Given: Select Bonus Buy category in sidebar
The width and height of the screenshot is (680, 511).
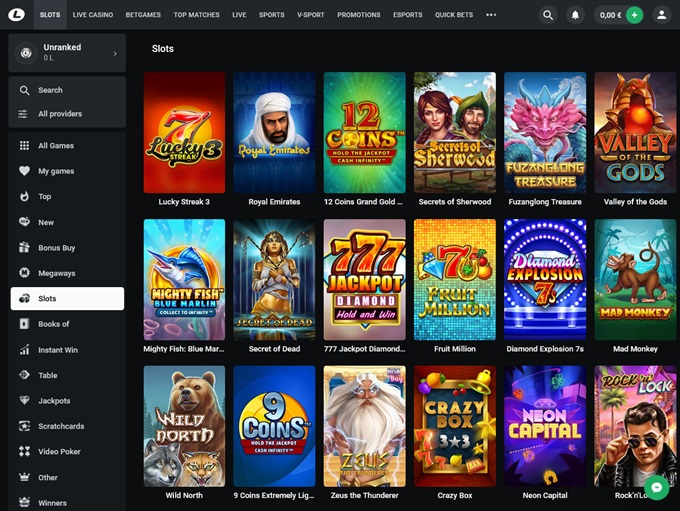Looking at the screenshot, I should click(x=56, y=247).
